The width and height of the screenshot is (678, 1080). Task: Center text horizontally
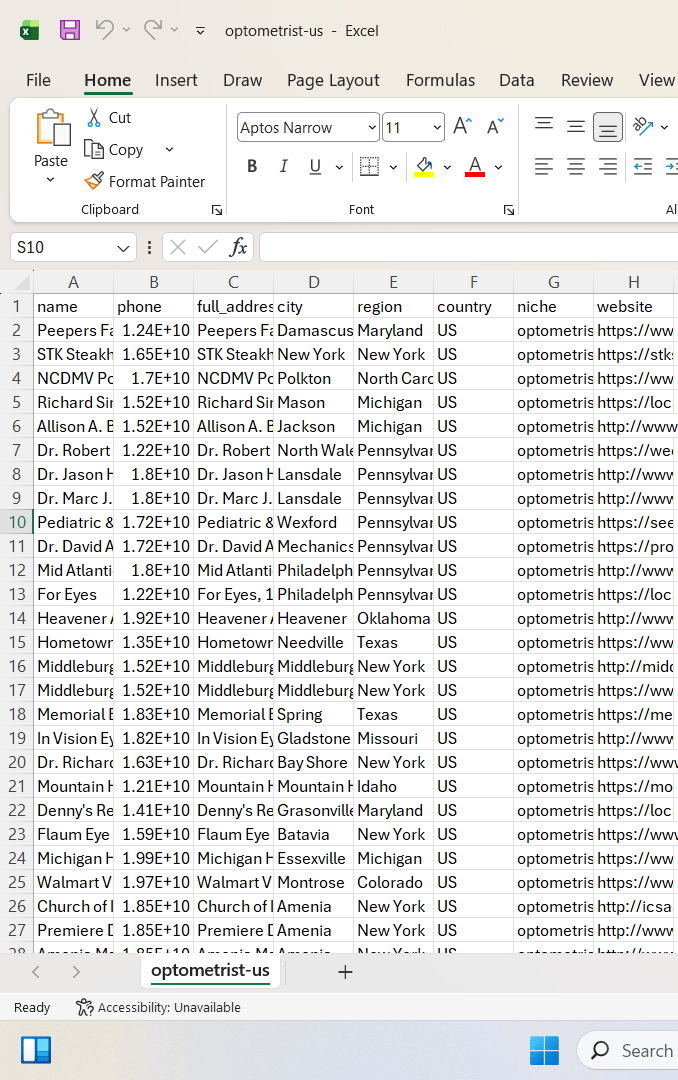pyautogui.click(x=575, y=166)
